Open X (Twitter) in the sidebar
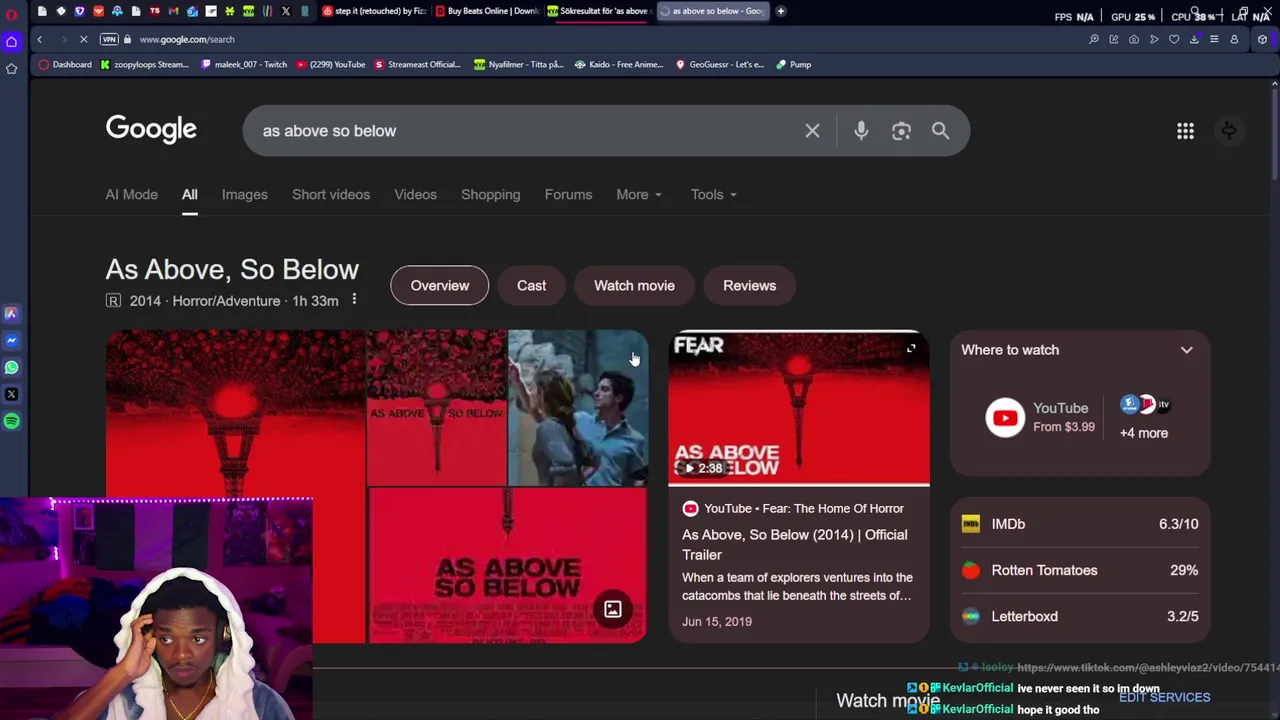Screen dimensions: 1280x720 [12, 394]
